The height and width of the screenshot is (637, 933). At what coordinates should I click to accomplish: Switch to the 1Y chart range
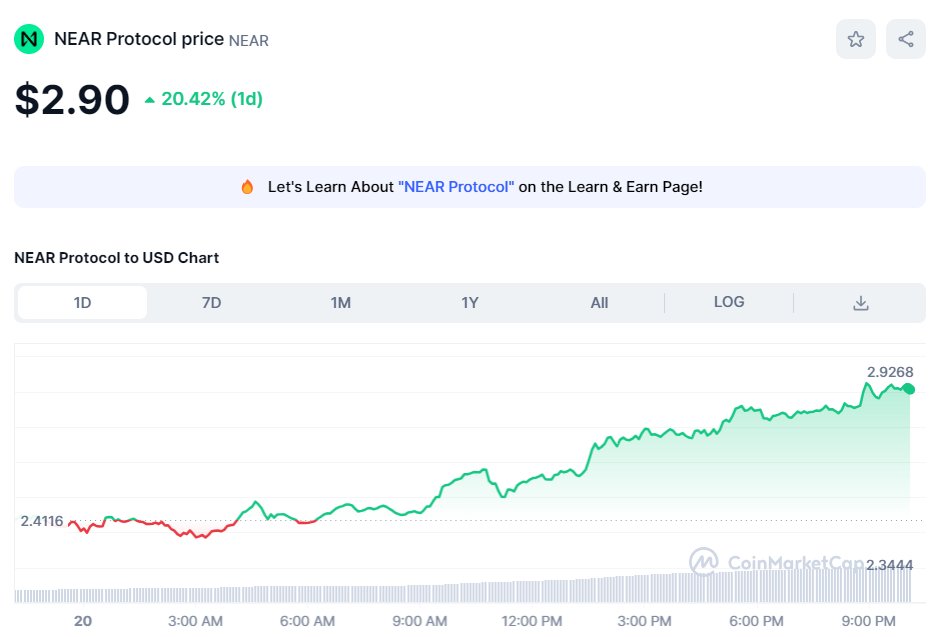[470, 303]
